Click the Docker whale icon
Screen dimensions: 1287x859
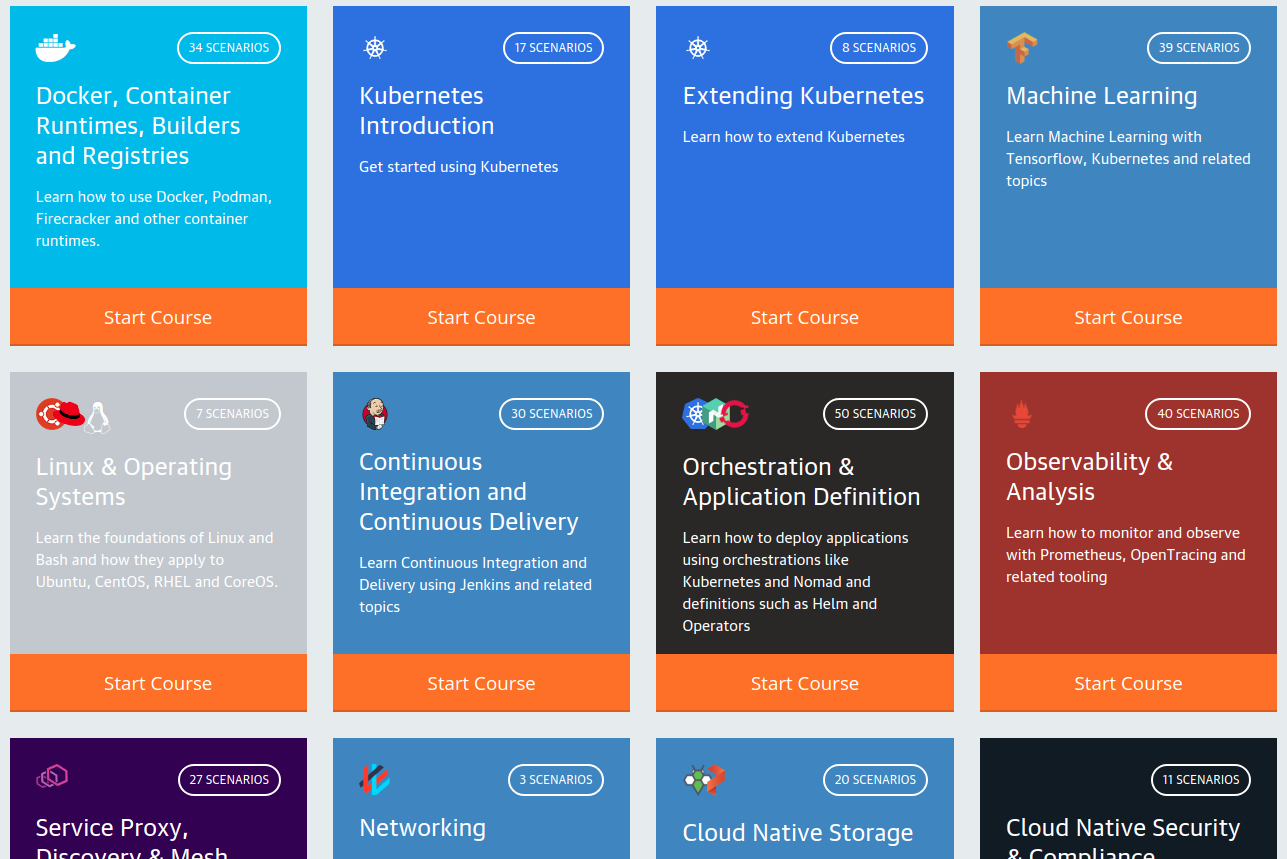pyautogui.click(x=56, y=47)
